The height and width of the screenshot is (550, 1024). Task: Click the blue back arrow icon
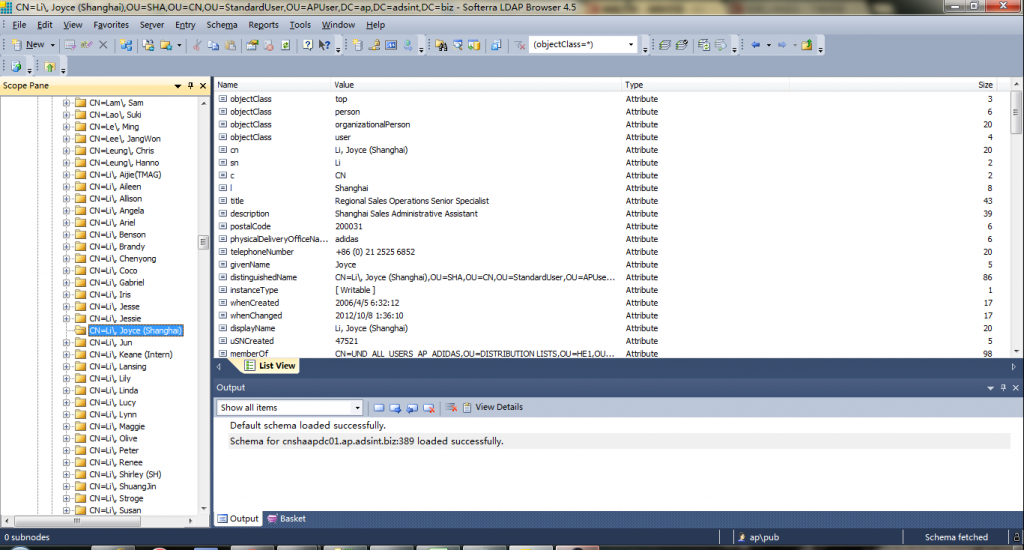tap(756, 45)
